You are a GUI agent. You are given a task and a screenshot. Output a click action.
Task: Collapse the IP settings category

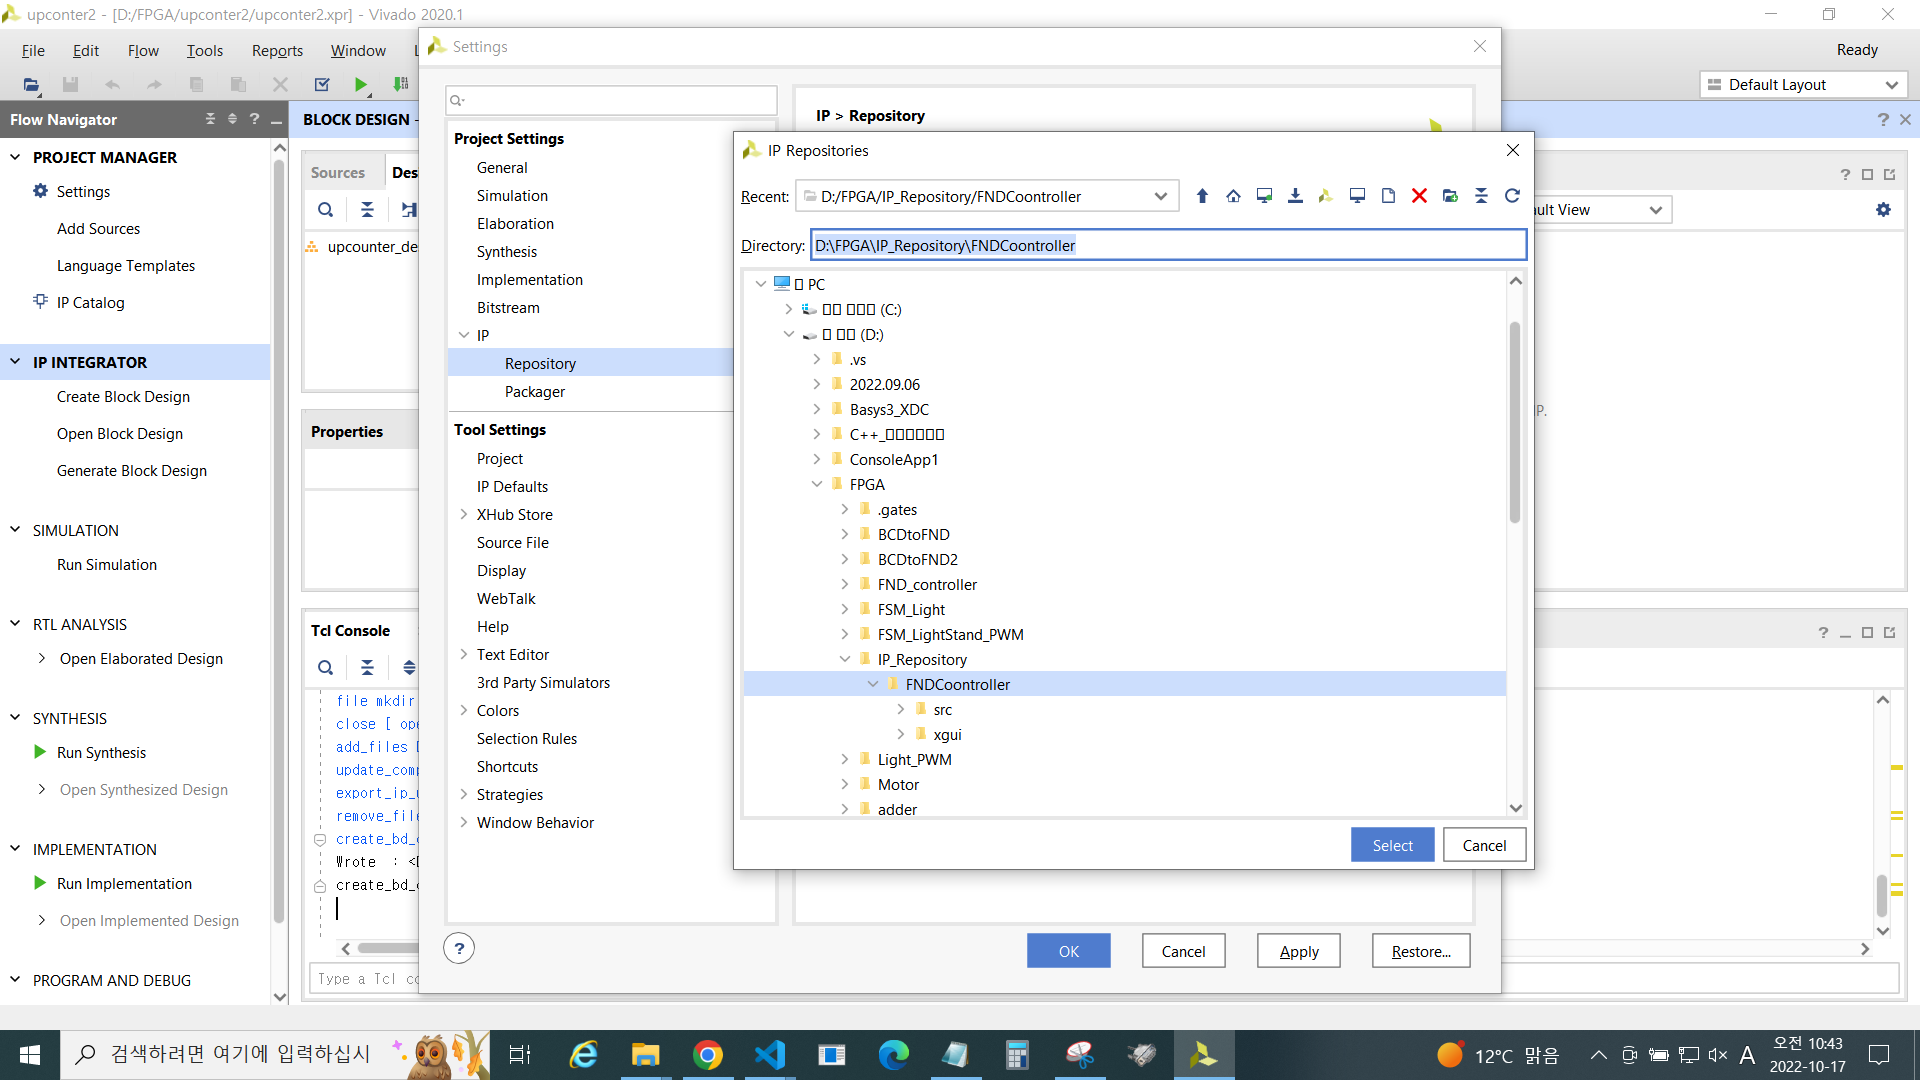pyautogui.click(x=463, y=335)
